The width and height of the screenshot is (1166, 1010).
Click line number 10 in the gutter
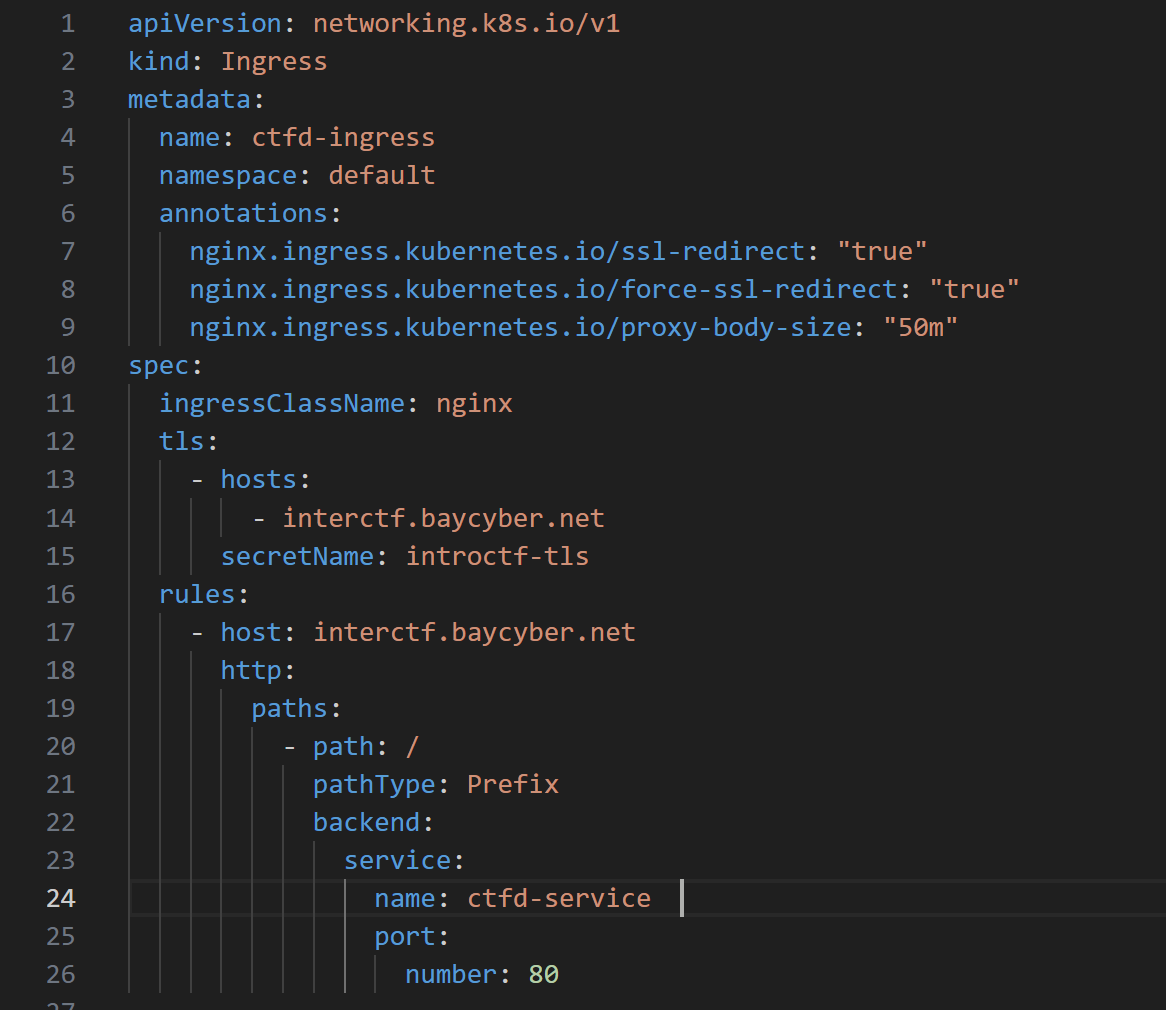point(61,366)
